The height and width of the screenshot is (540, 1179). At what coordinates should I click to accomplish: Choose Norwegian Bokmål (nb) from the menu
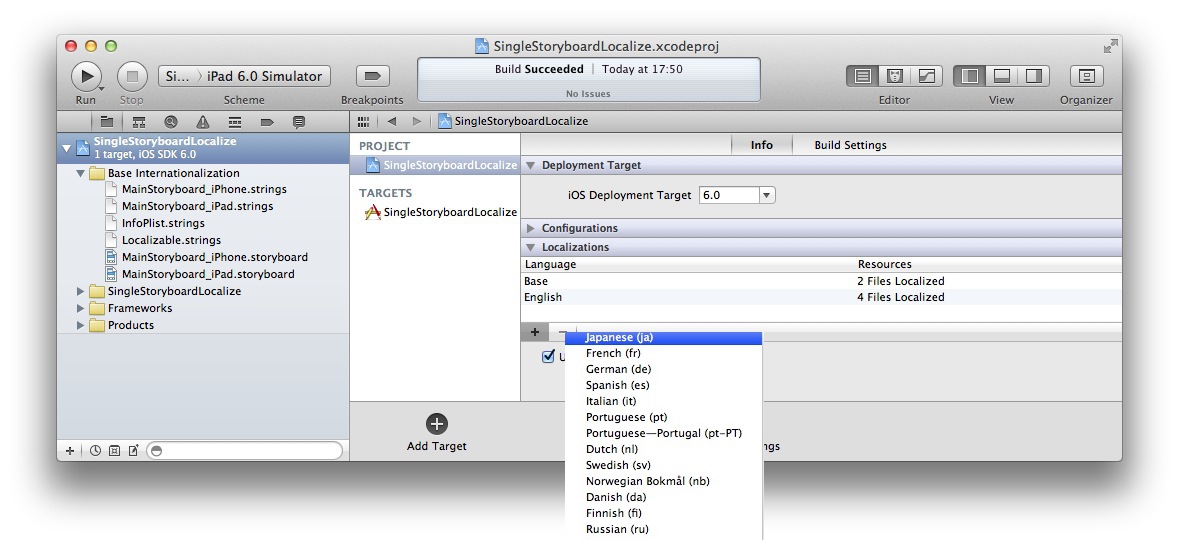coord(664,481)
